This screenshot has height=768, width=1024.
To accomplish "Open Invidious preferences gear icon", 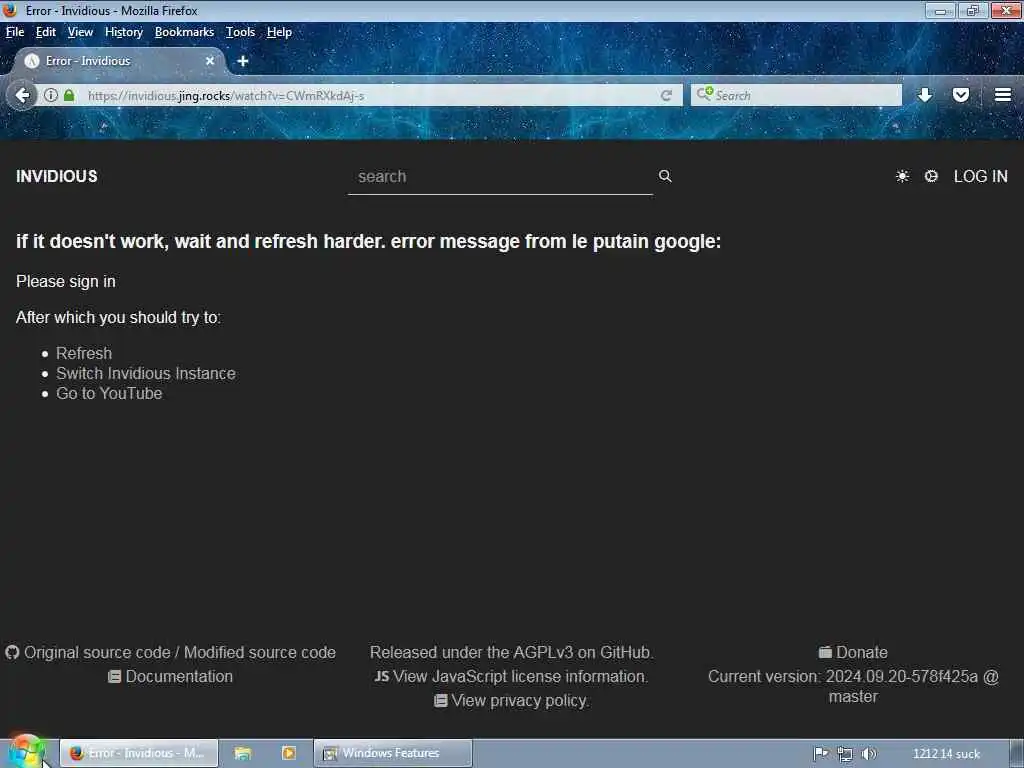I will point(931,176).
